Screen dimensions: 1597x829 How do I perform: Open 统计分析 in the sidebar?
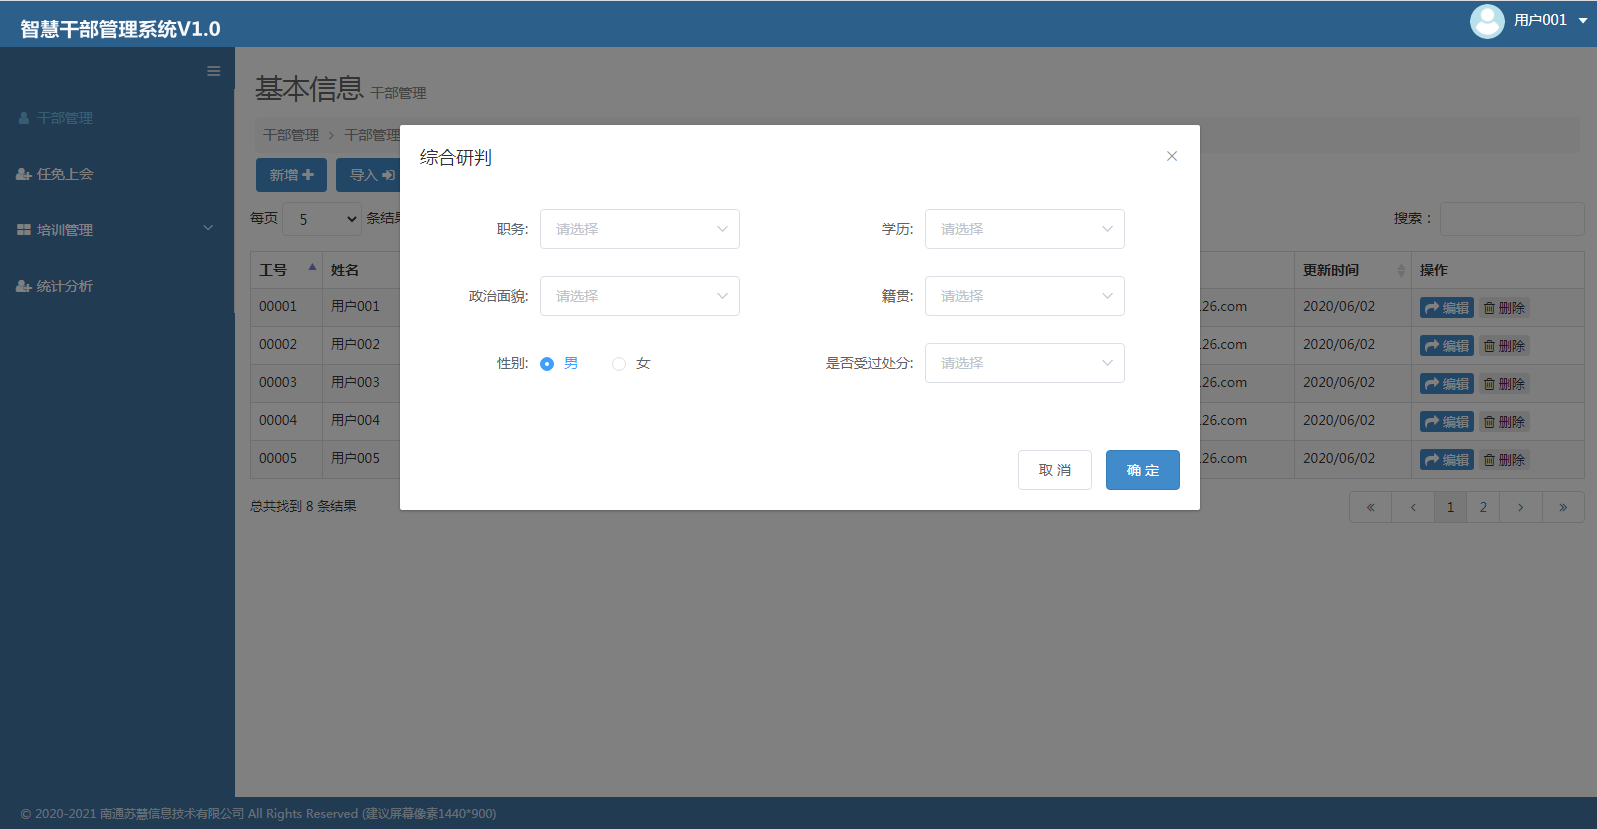pyautogui.click(x=65, y=286)
